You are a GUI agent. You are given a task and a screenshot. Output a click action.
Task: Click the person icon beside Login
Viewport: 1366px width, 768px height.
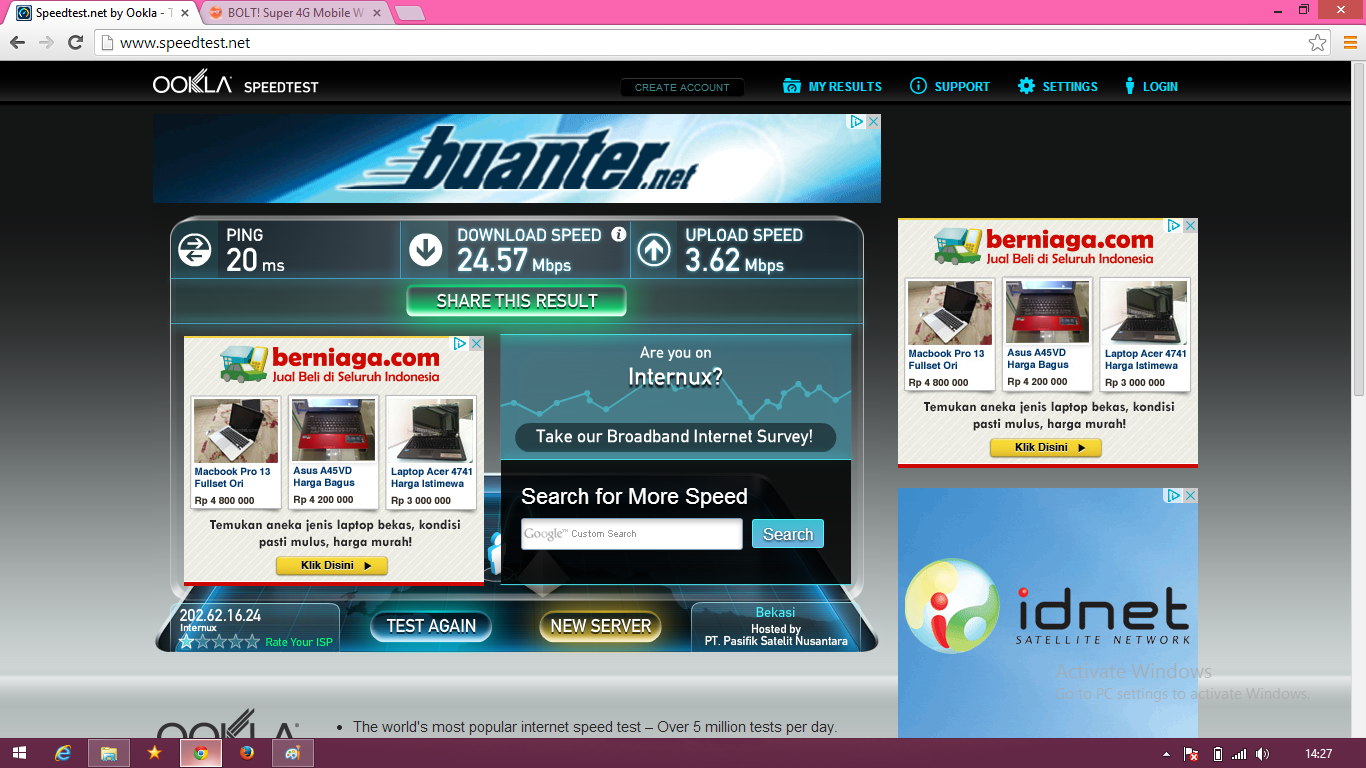(x=1130, y=86)
